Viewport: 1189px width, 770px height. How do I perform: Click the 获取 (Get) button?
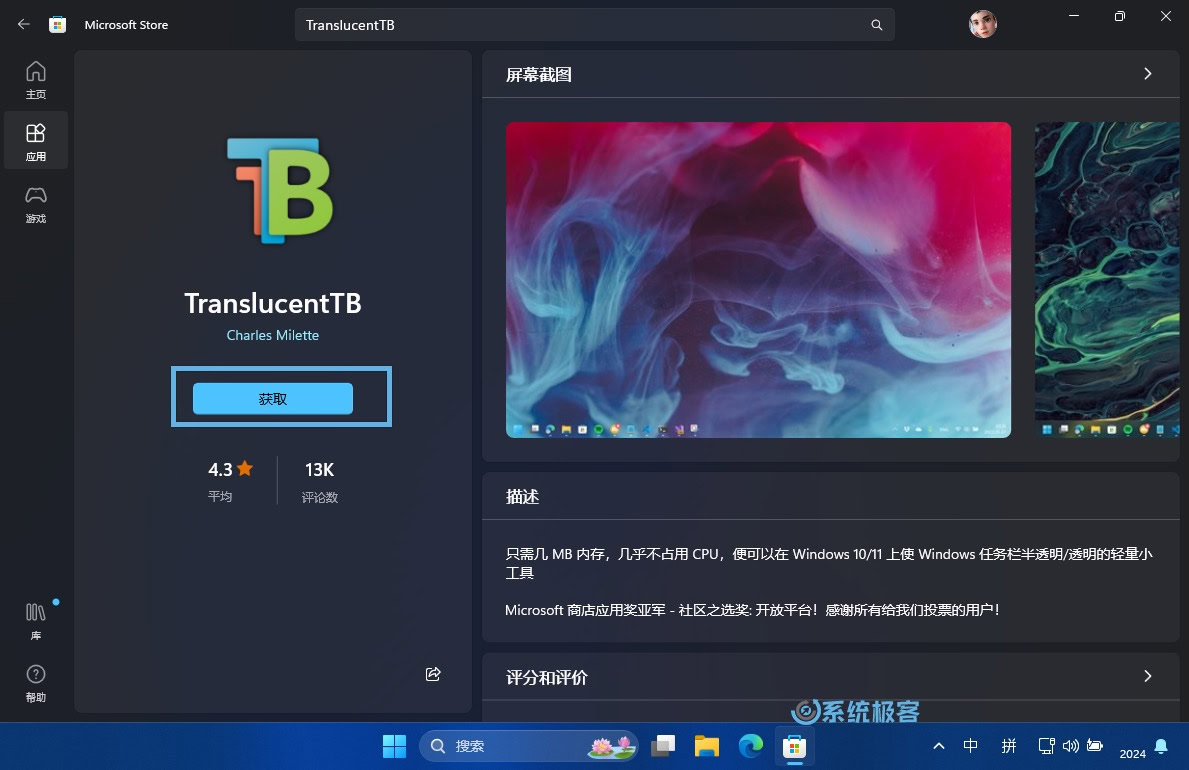pos(273,398)
